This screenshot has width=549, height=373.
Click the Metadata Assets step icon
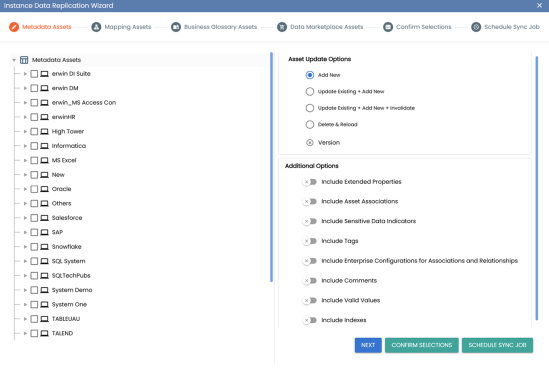click(14, 27)
